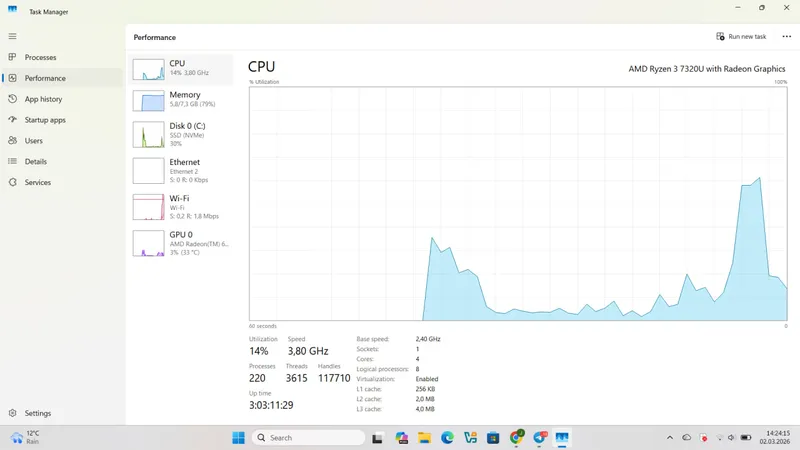
Task: Open the Processes page
Action: coord(62,57)
